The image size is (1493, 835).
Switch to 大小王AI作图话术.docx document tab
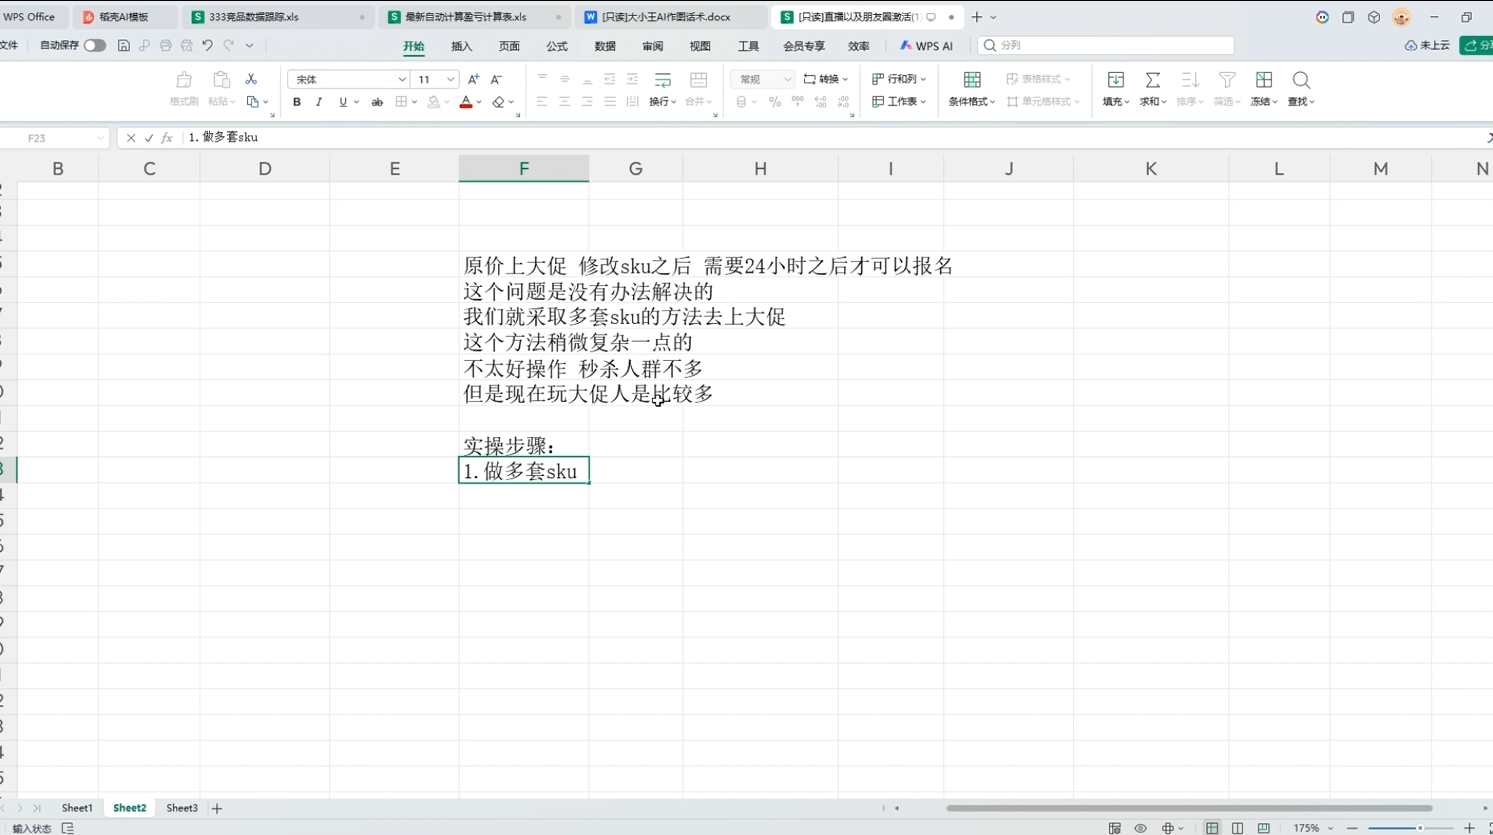(670, 17)
